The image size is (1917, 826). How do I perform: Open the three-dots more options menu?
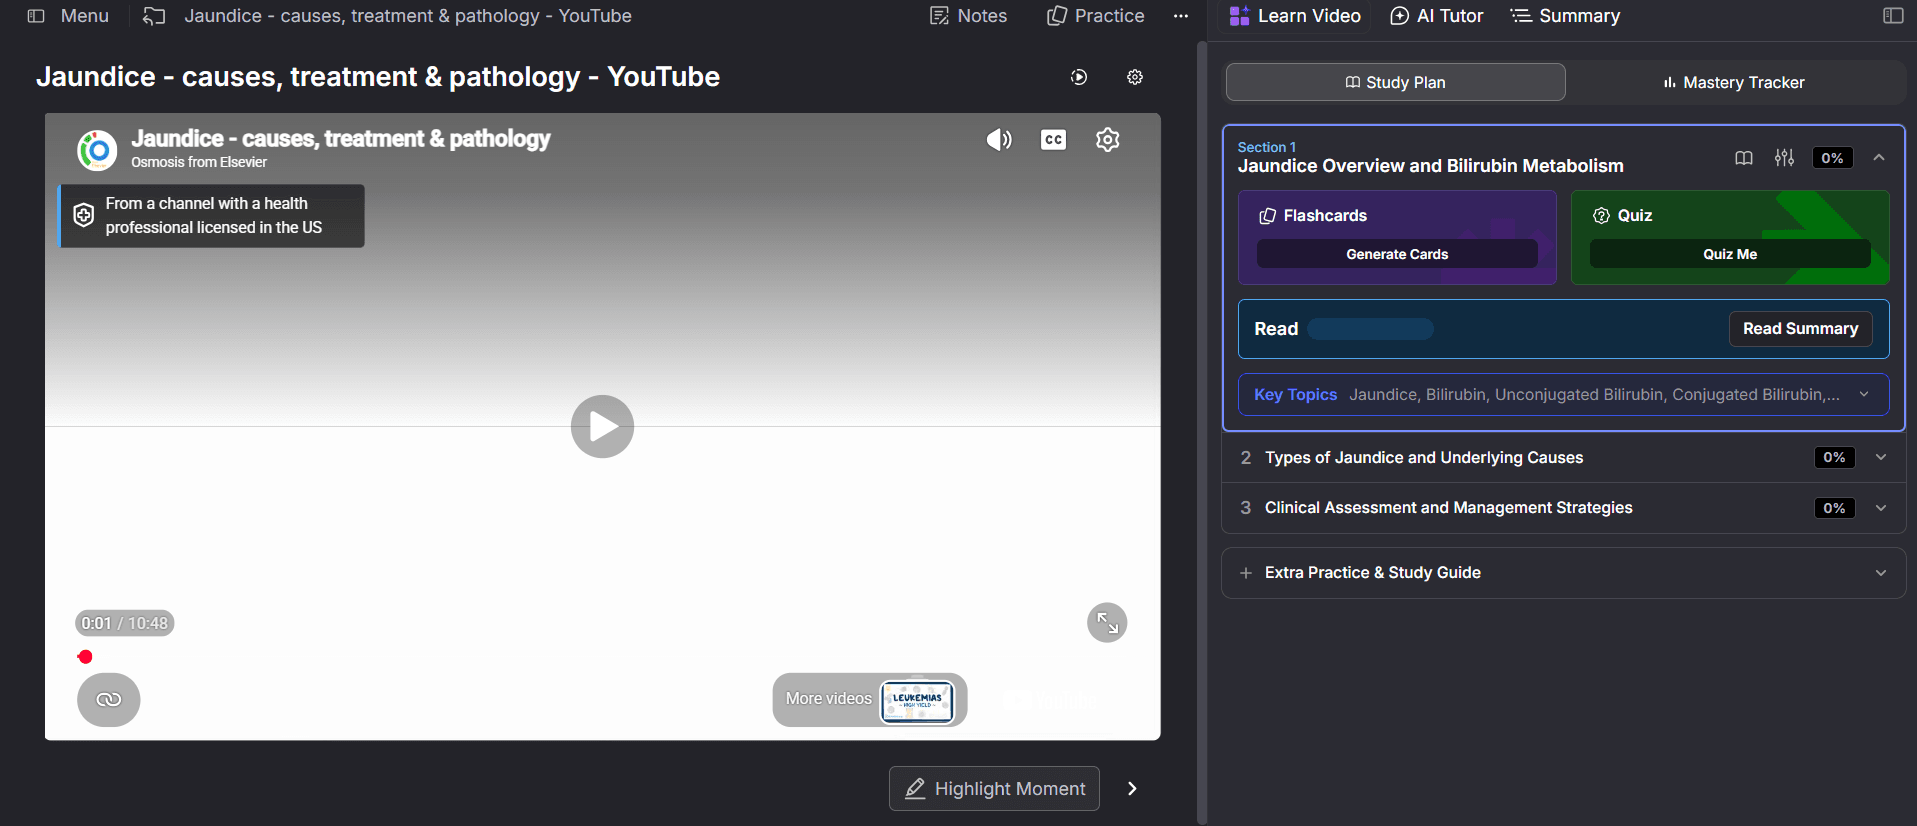coord(1181,16)
